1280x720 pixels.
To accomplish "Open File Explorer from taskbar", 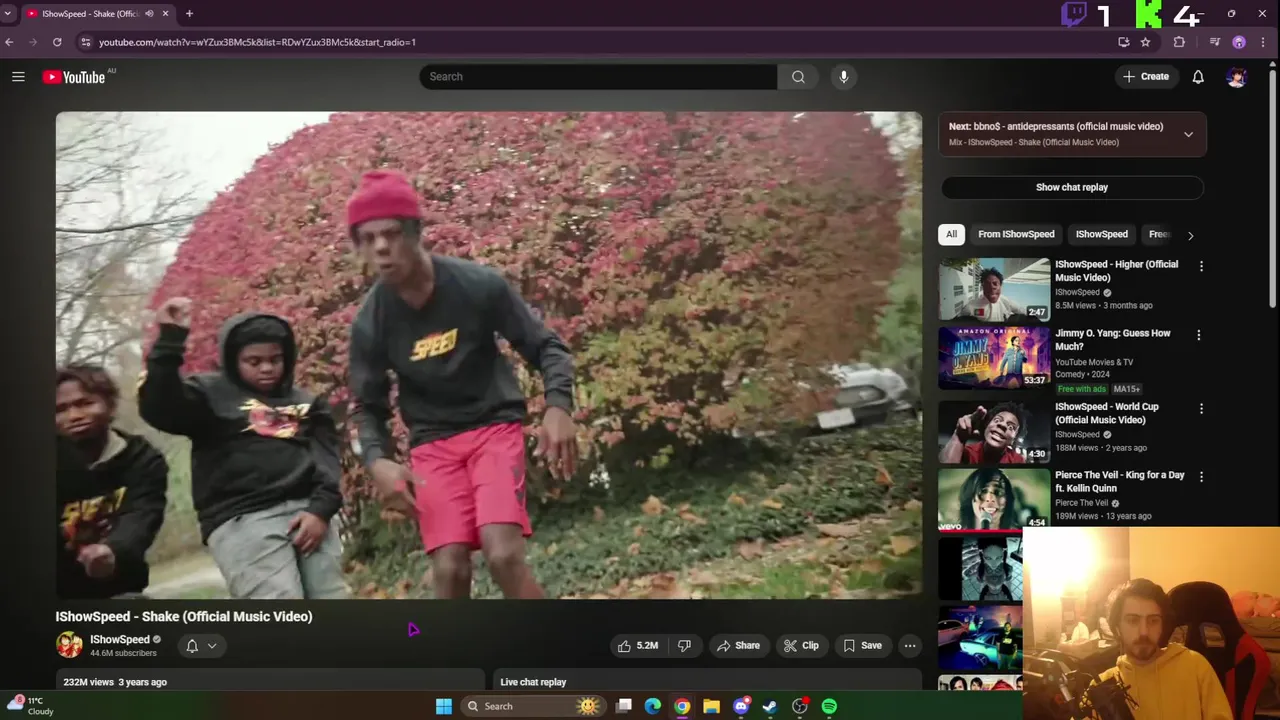I will tap(711, 706).
